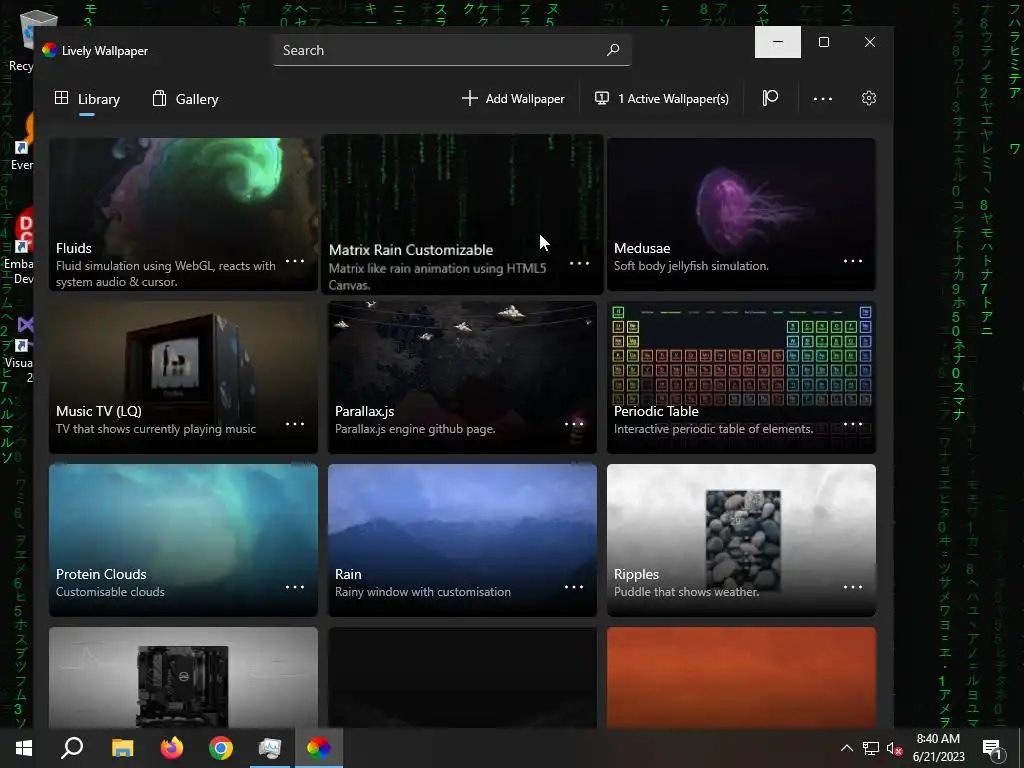Open options menu for Ripples wallpaper
The width and height of the screenshot is (1024, 768).
852,587
